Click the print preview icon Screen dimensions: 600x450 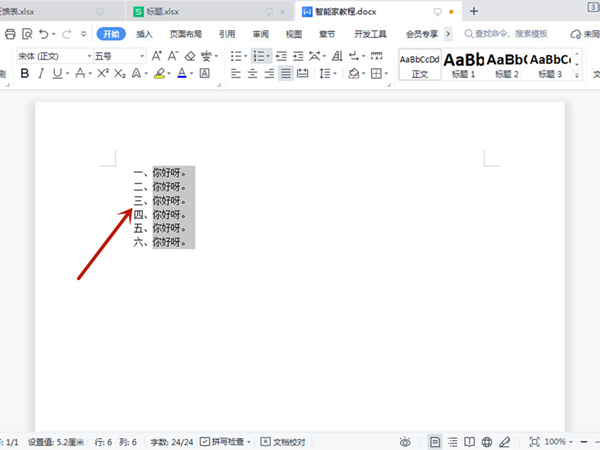click(26, 34)
